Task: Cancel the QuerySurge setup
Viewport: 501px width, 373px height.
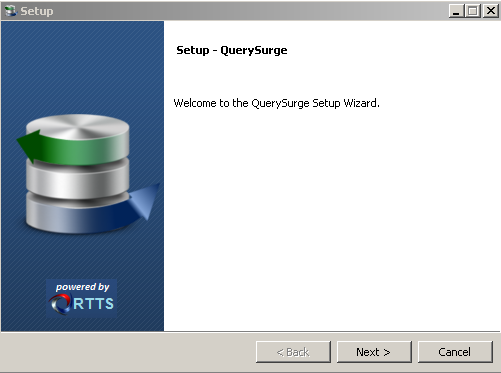Action: (x=455, y=352)
